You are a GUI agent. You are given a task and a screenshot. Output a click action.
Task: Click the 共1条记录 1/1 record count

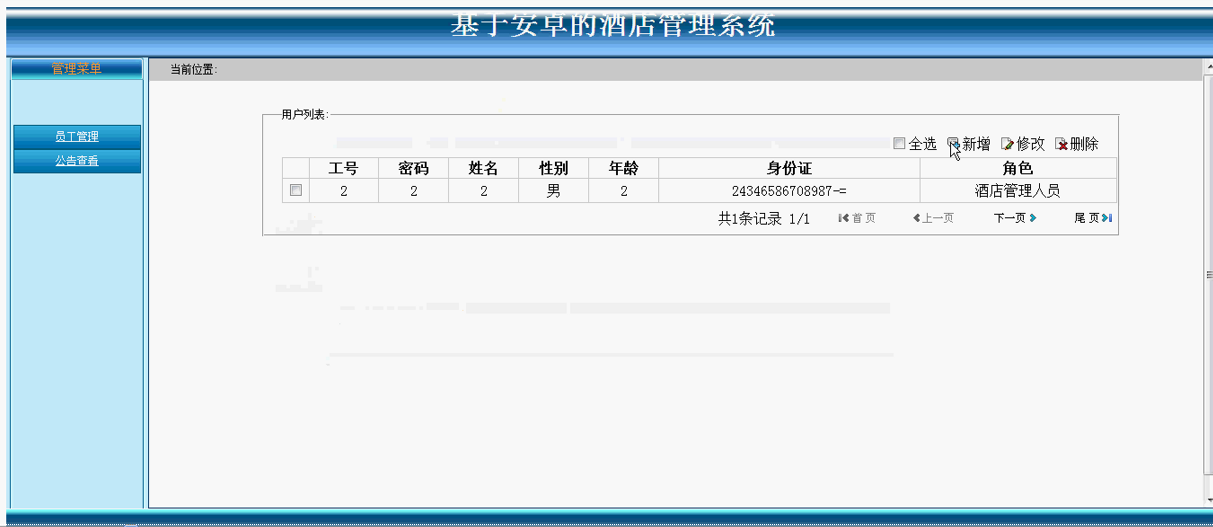(764, 218)
